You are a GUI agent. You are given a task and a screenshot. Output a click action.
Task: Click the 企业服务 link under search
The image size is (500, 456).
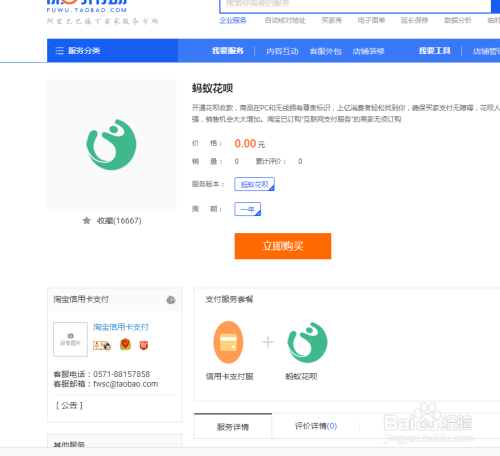tap(233, 20)
